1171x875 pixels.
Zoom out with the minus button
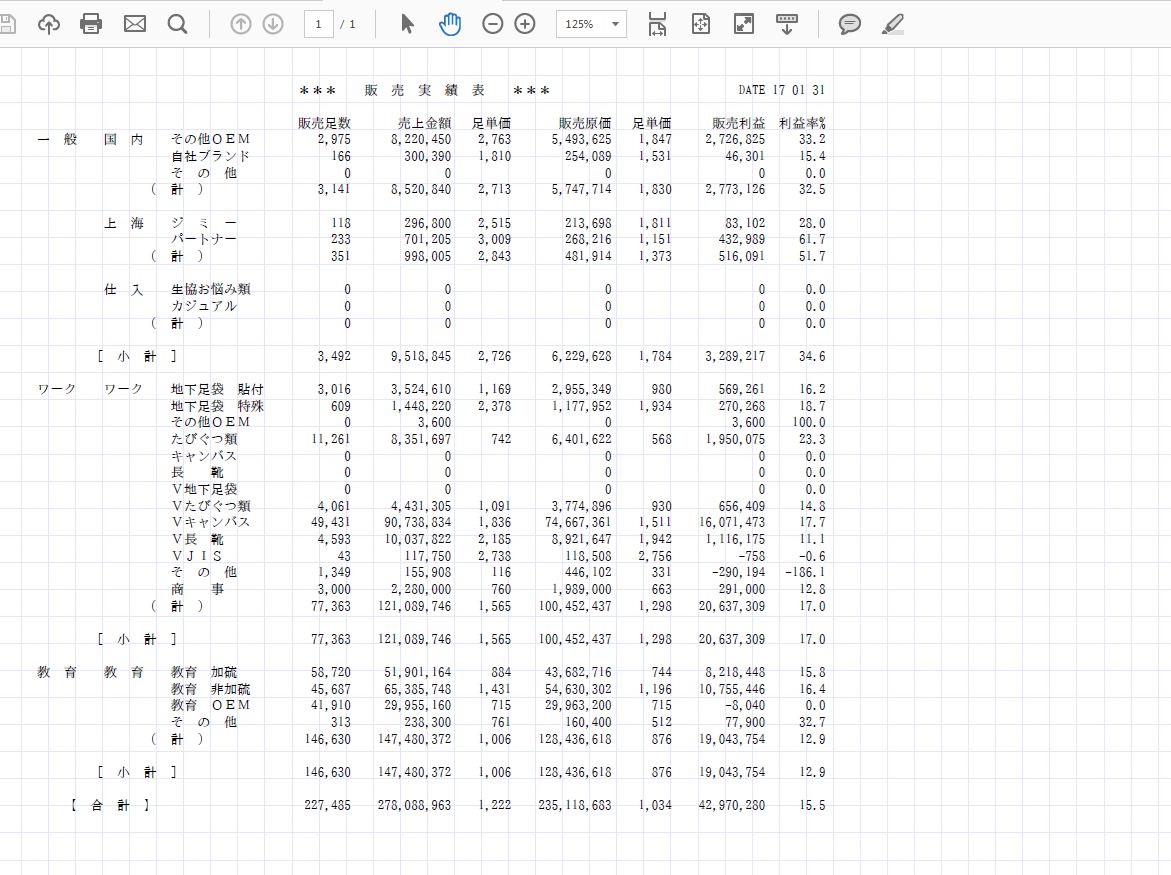493,24
